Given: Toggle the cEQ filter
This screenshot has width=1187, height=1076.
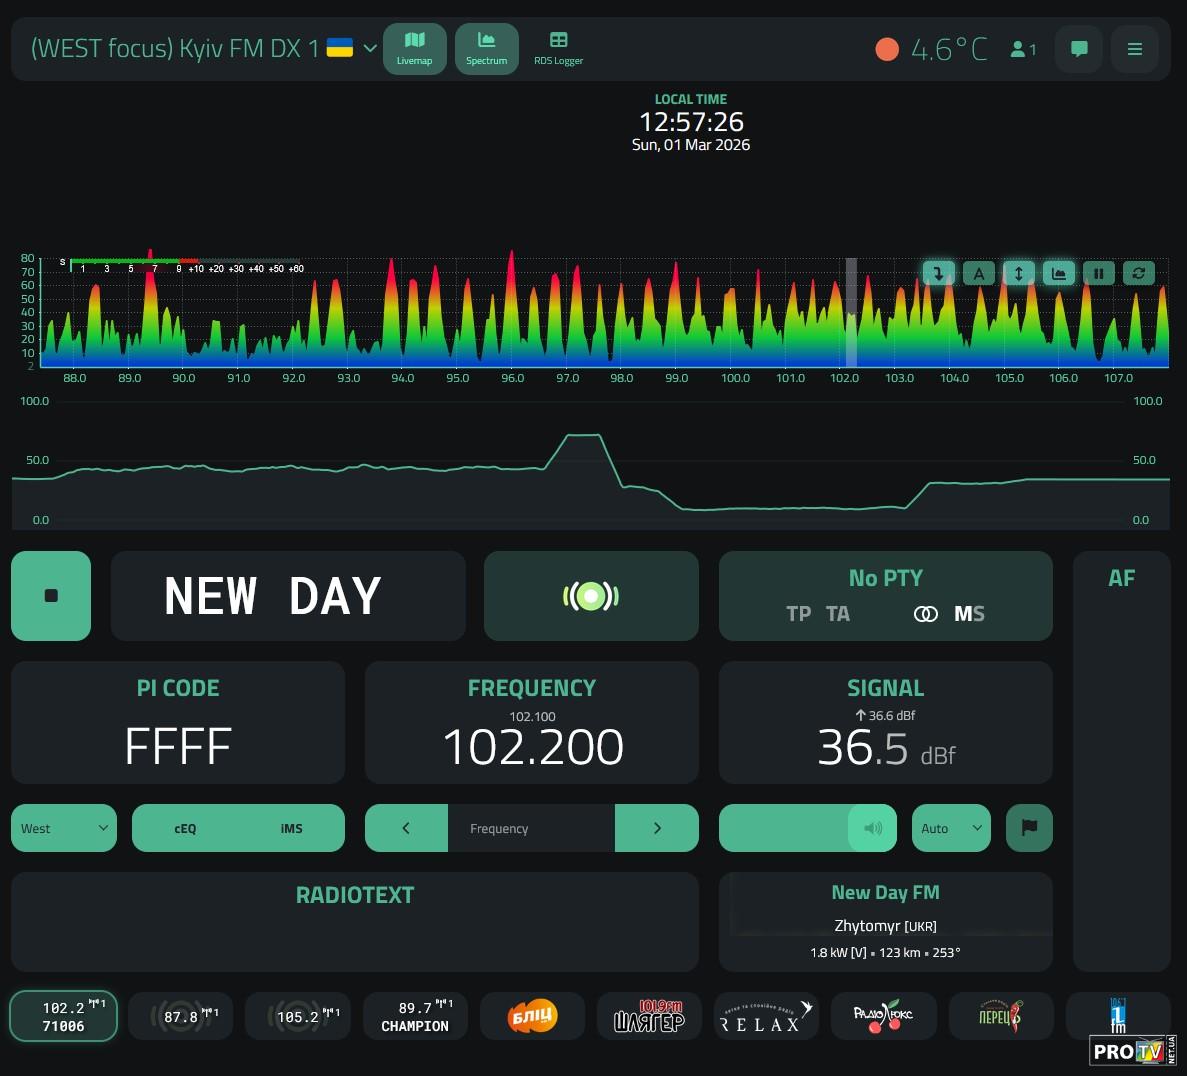Looking at the screenshot, I should 185,828.
